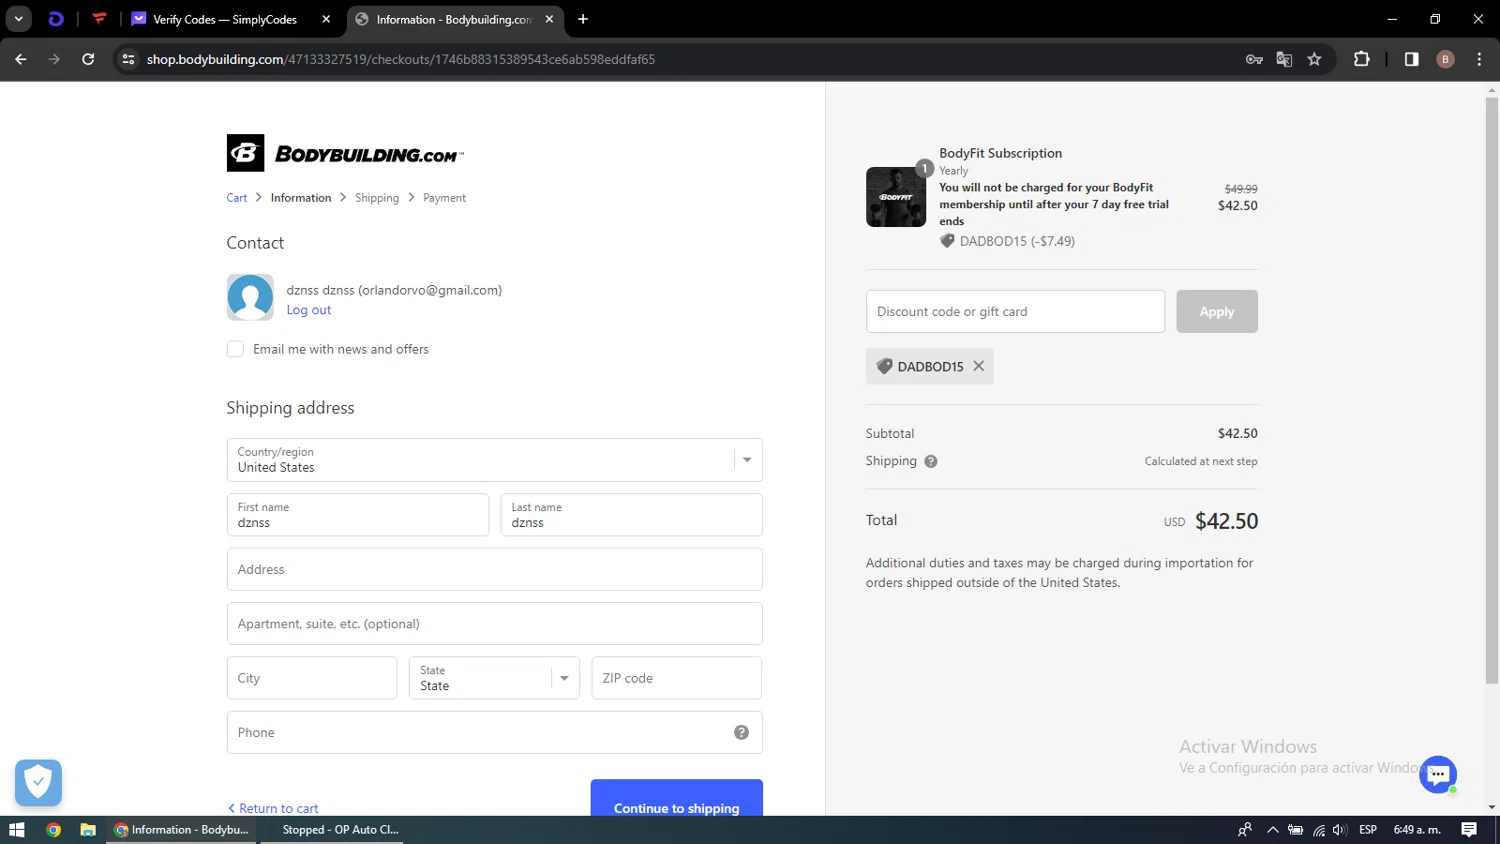
Task: Select the Payment breadcrumb step
Action: coord(444,198)
